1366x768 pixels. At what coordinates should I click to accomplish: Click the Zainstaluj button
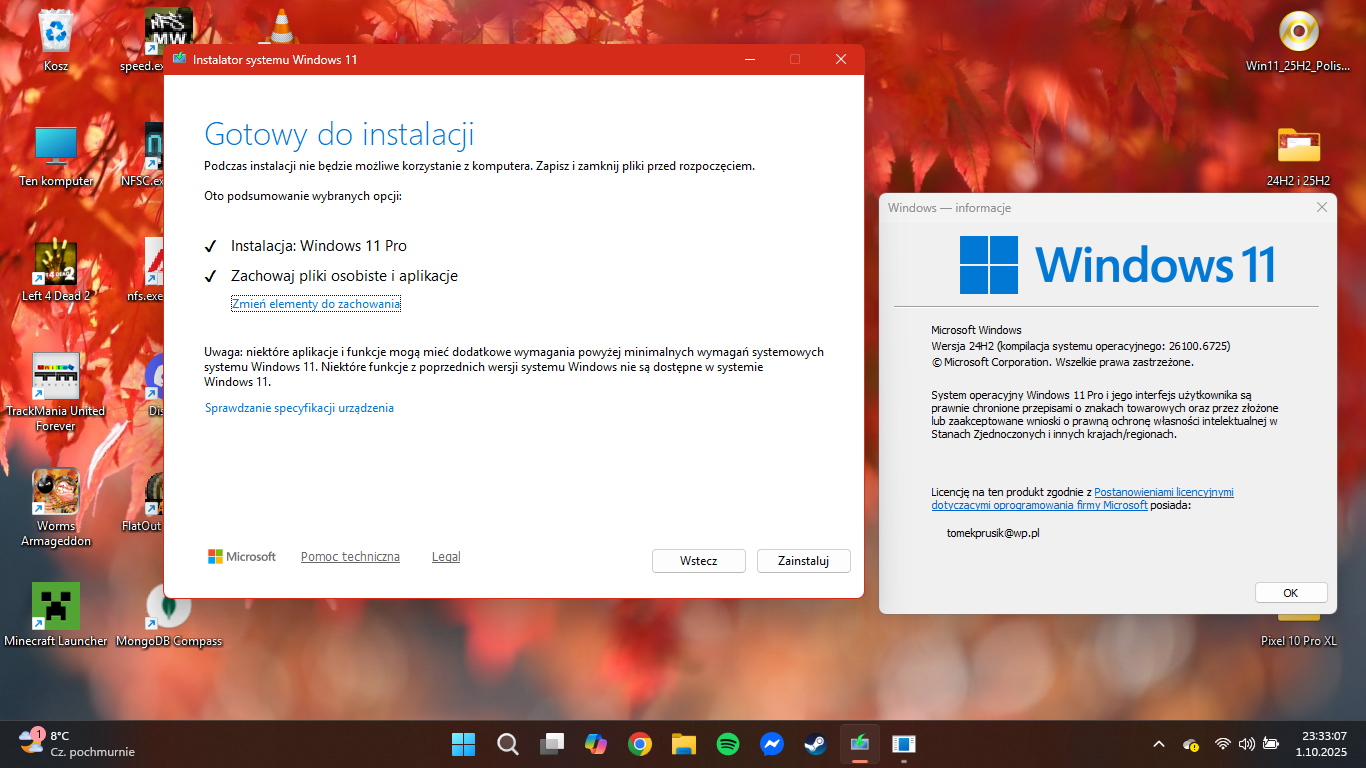803,561
